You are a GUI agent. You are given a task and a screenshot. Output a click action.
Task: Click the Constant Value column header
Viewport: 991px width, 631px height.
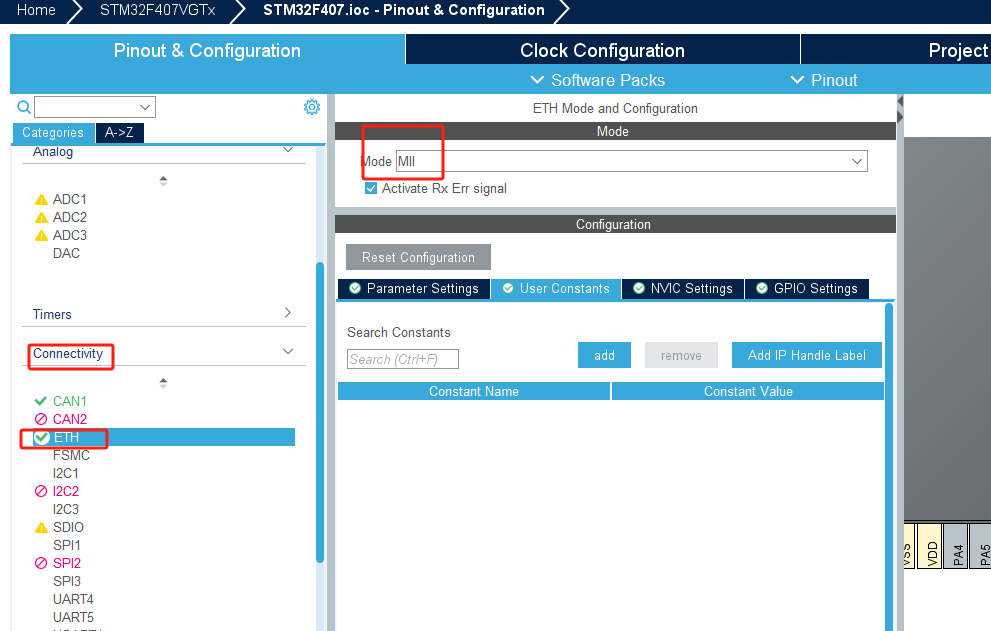coord(748,391)
